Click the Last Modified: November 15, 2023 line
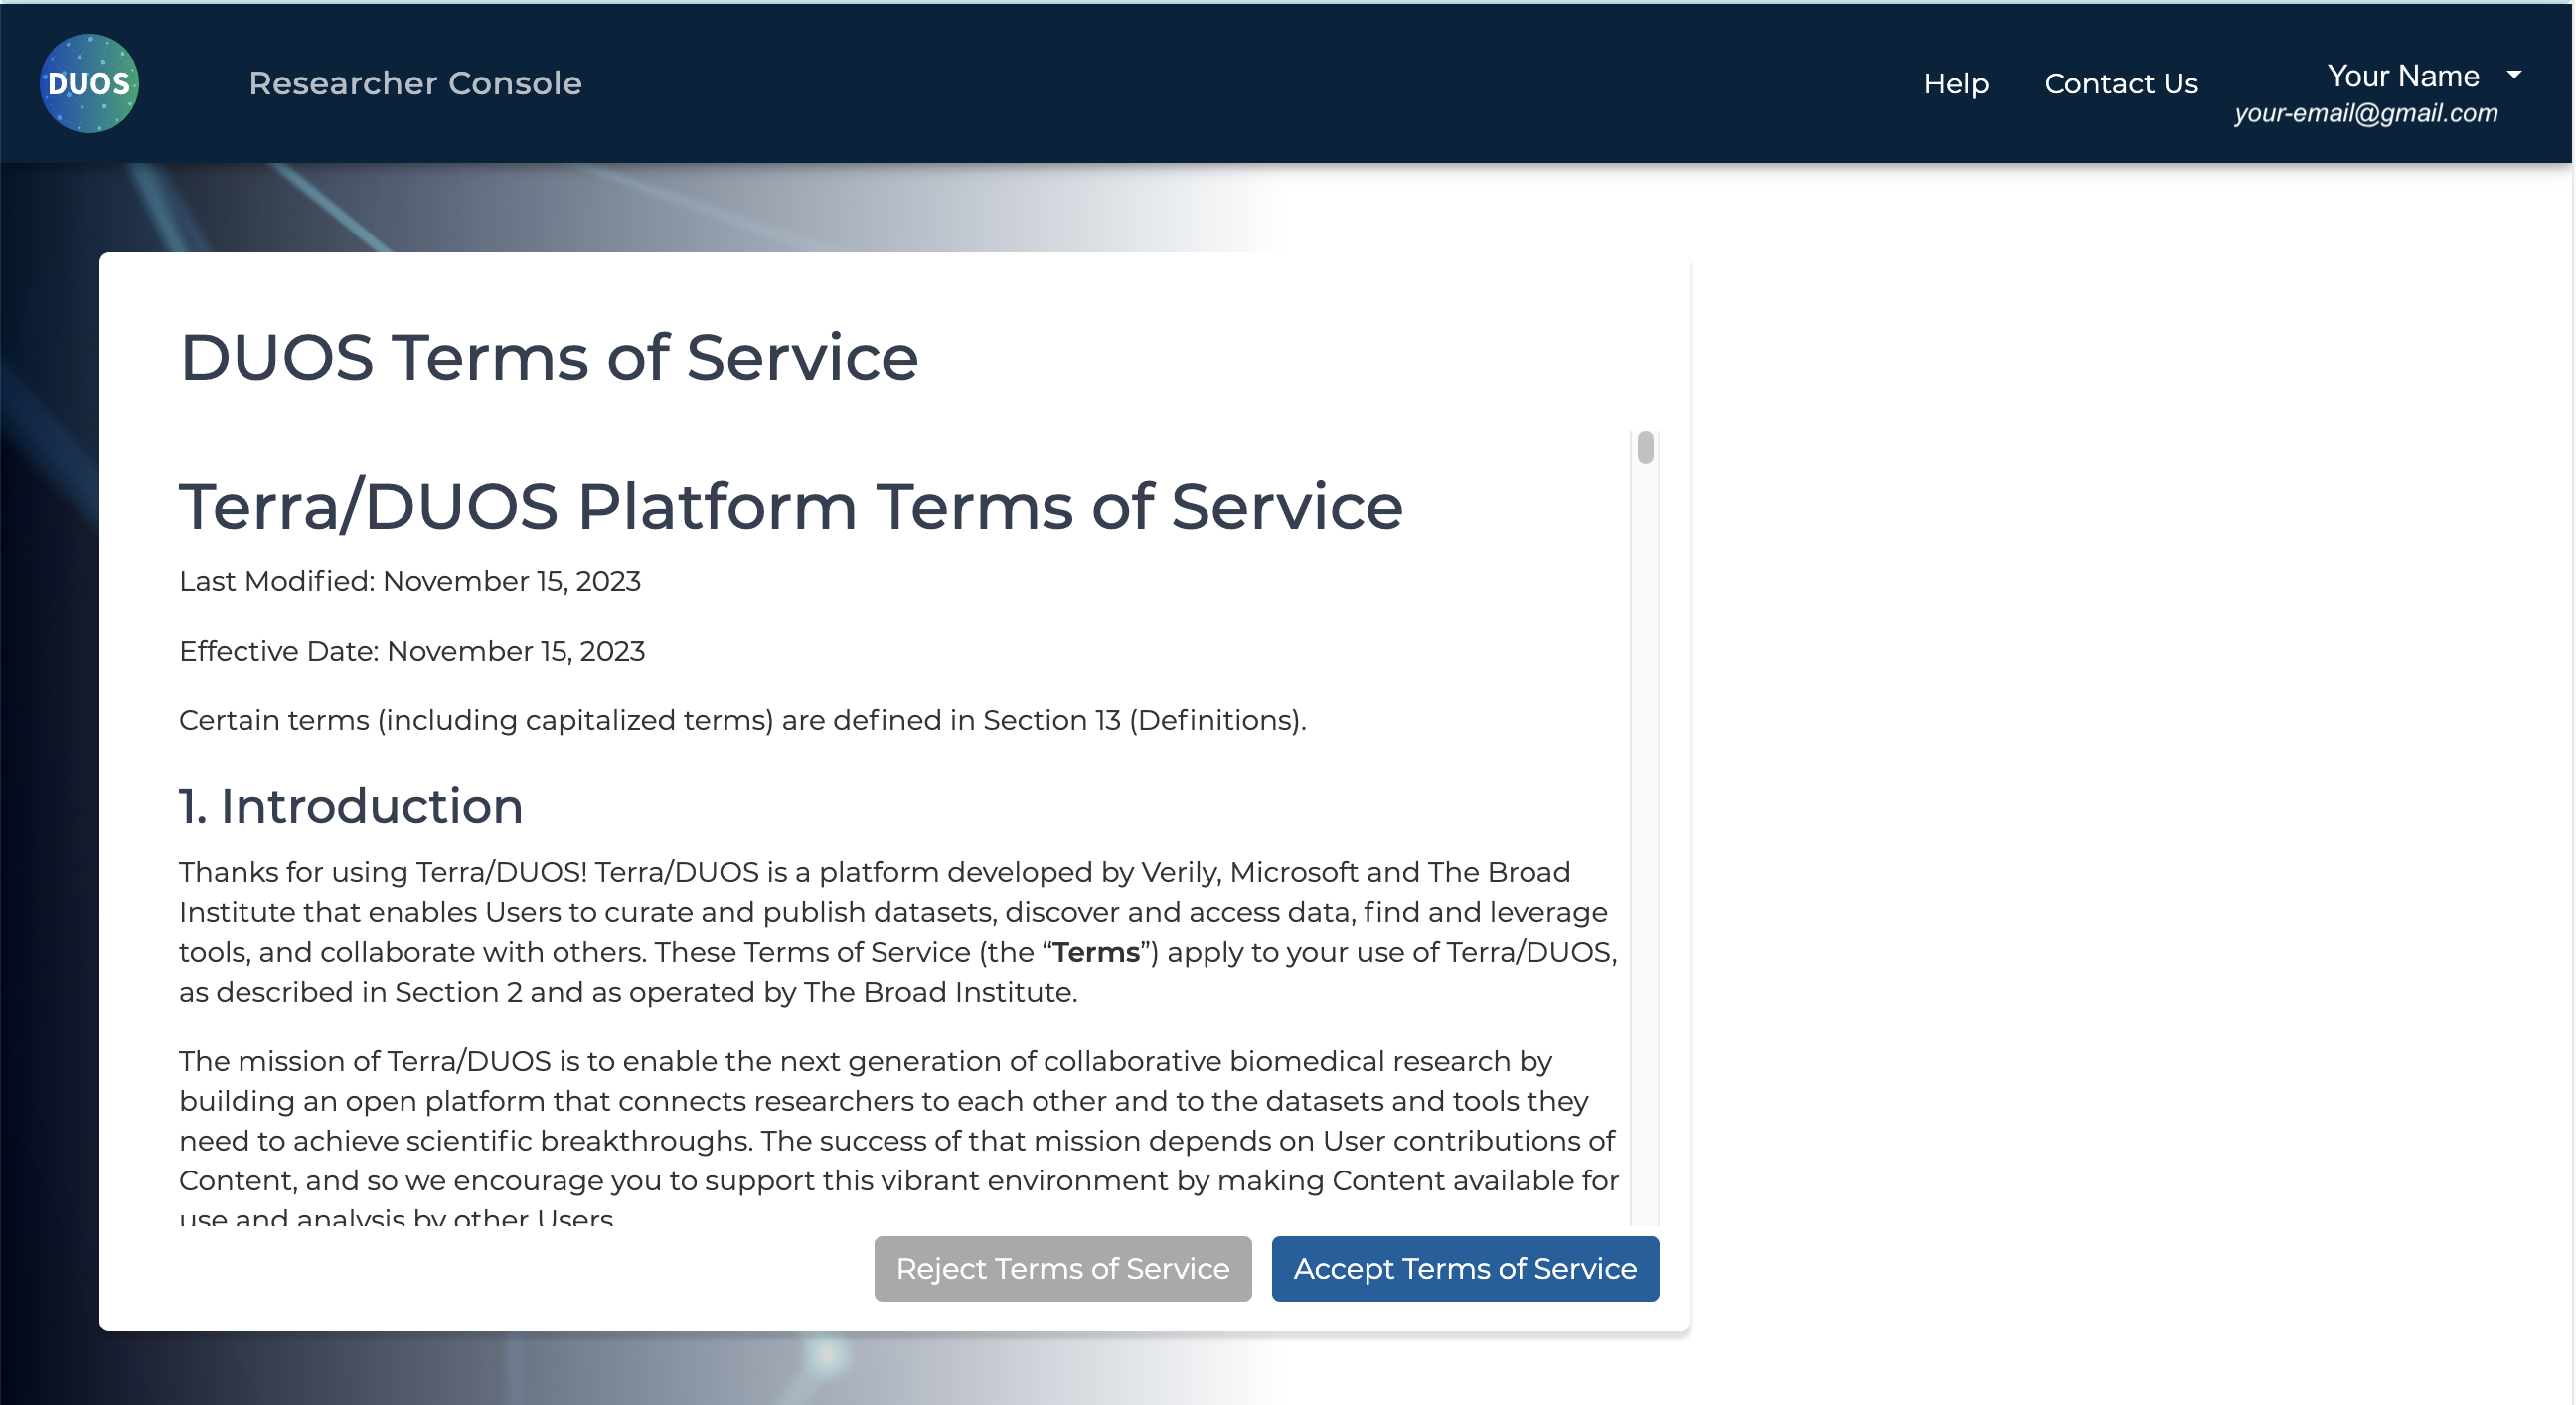This screenshot has height=1405, width=2576. 410,581
